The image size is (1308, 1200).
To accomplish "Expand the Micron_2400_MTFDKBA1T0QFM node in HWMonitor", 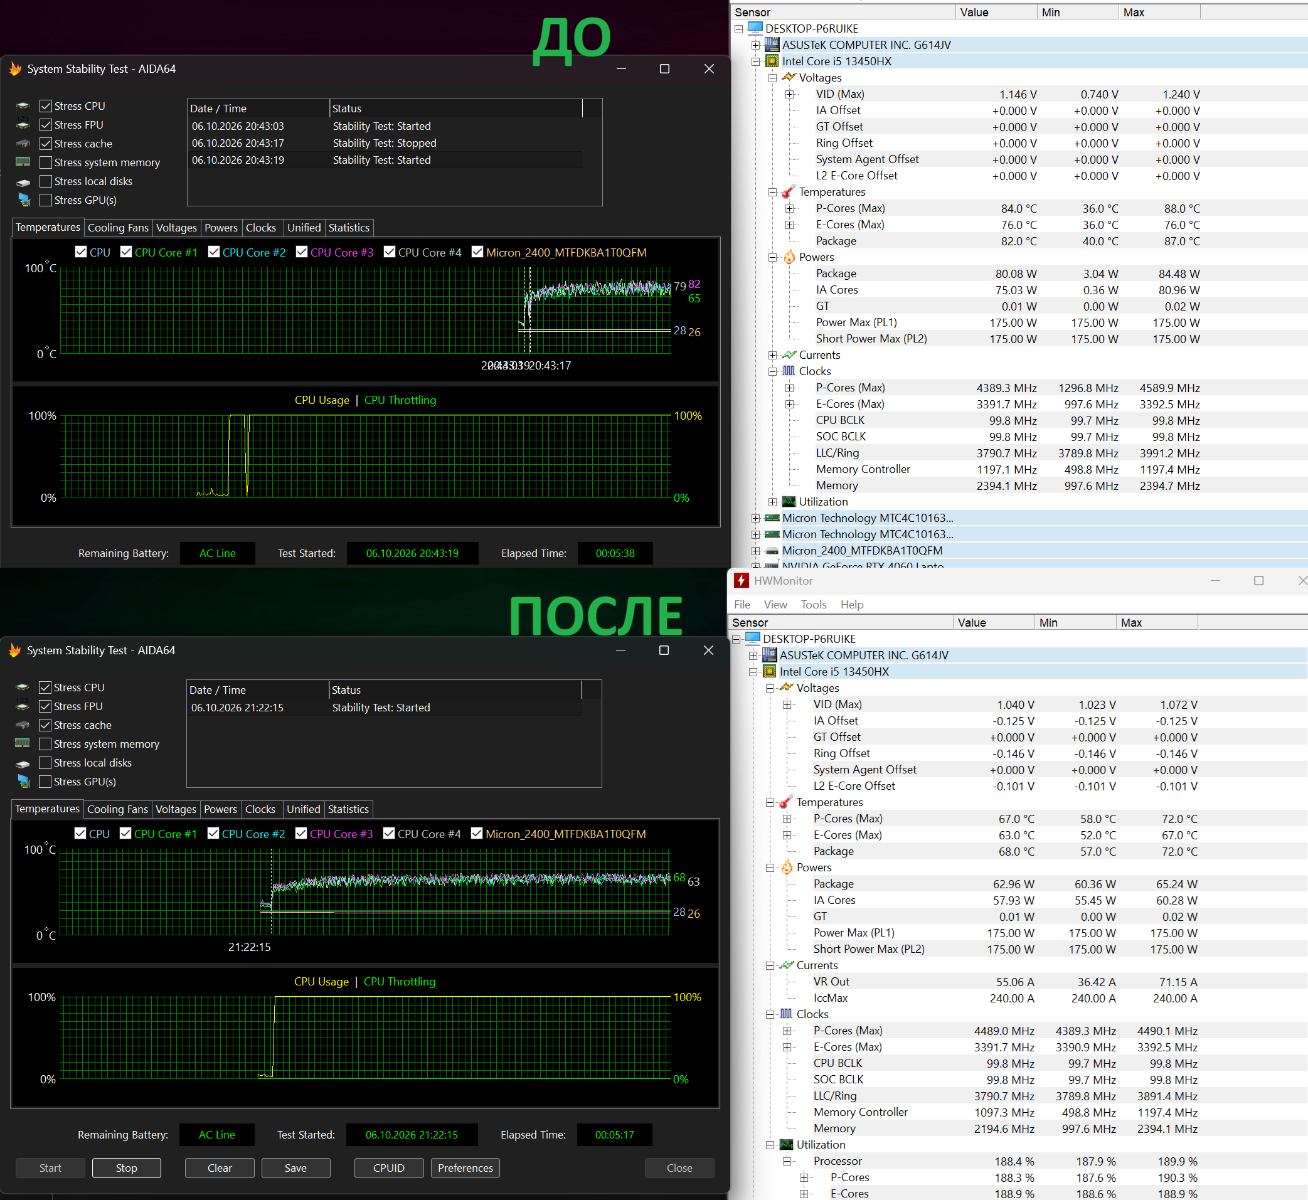I will [x=756, y=551].
